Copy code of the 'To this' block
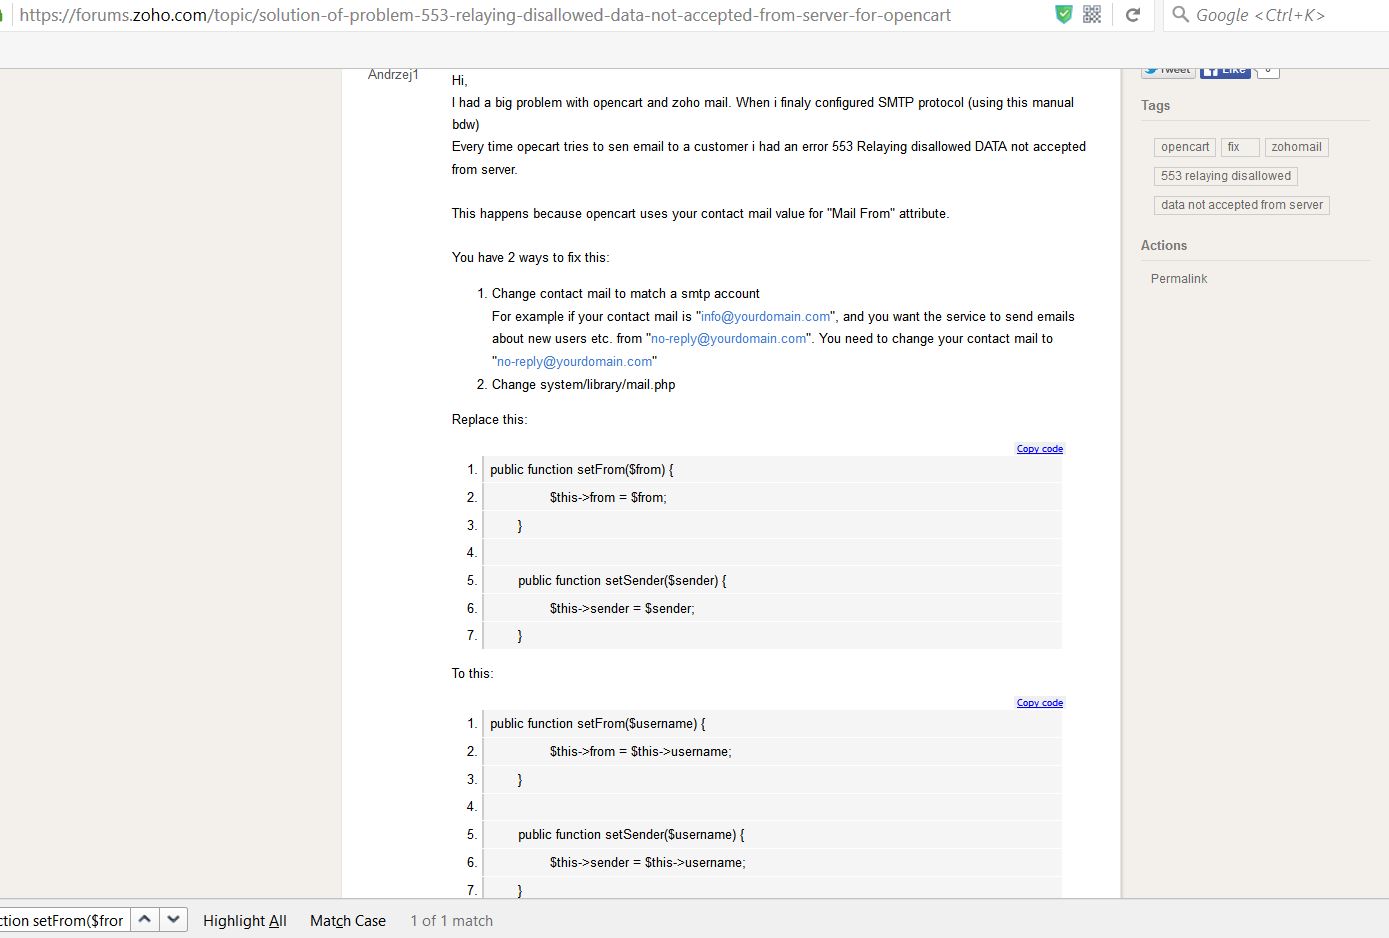1389x938 pixels. (1040, 703)
